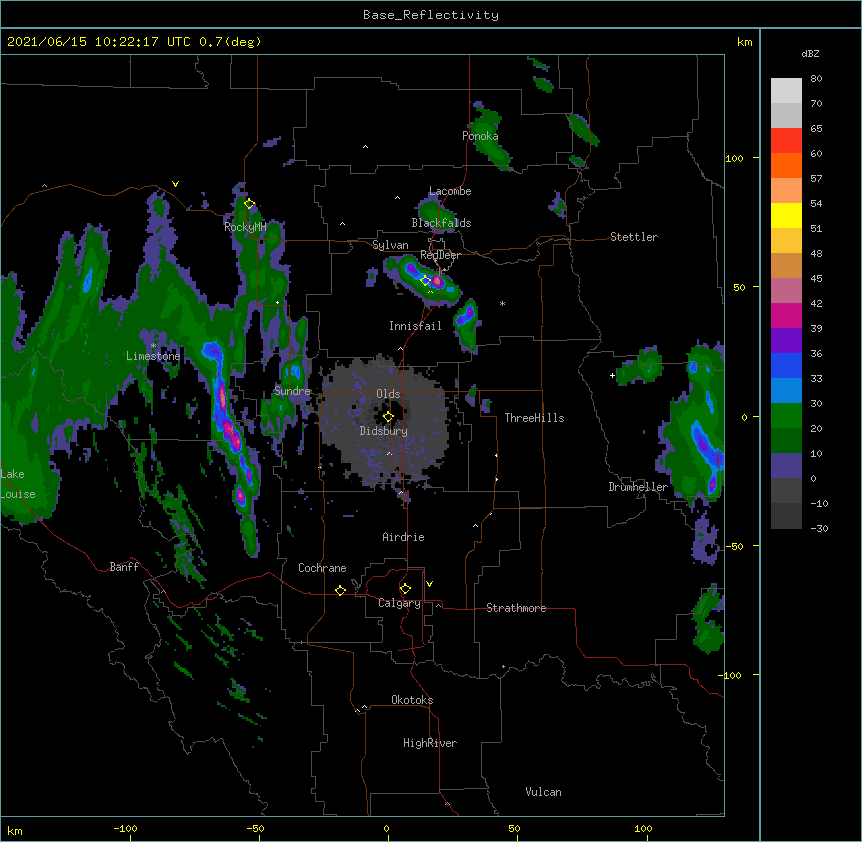Click the Vulcan label
Viewport: 862px width, 842px height.
click(543, 792)
